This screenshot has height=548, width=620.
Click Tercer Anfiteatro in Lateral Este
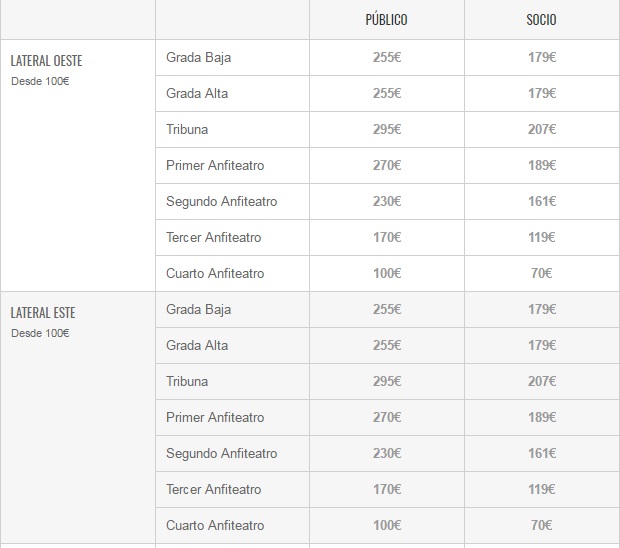213,489
